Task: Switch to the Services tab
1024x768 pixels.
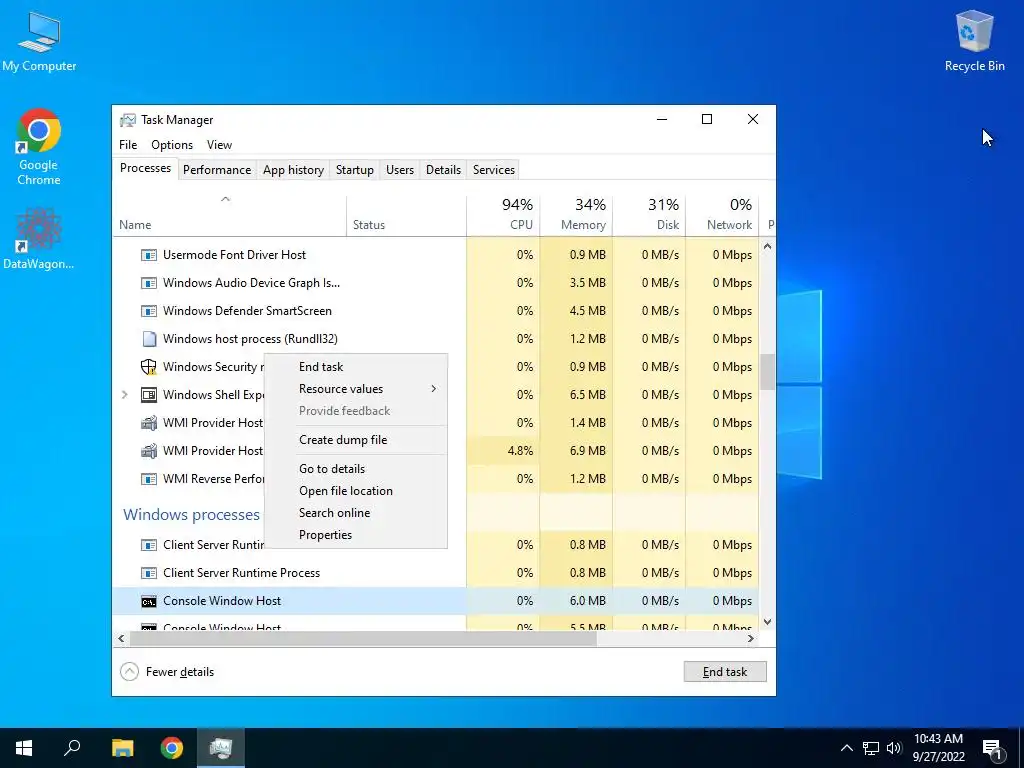Action: point(494,170)
